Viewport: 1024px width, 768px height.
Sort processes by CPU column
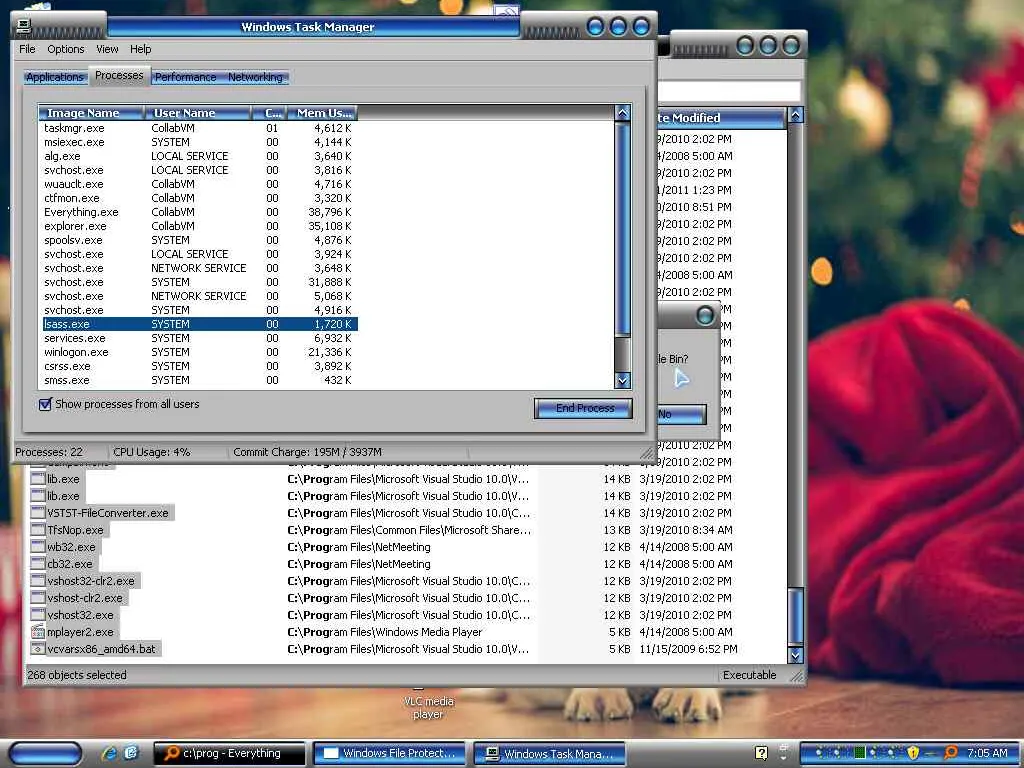(270, 113)
